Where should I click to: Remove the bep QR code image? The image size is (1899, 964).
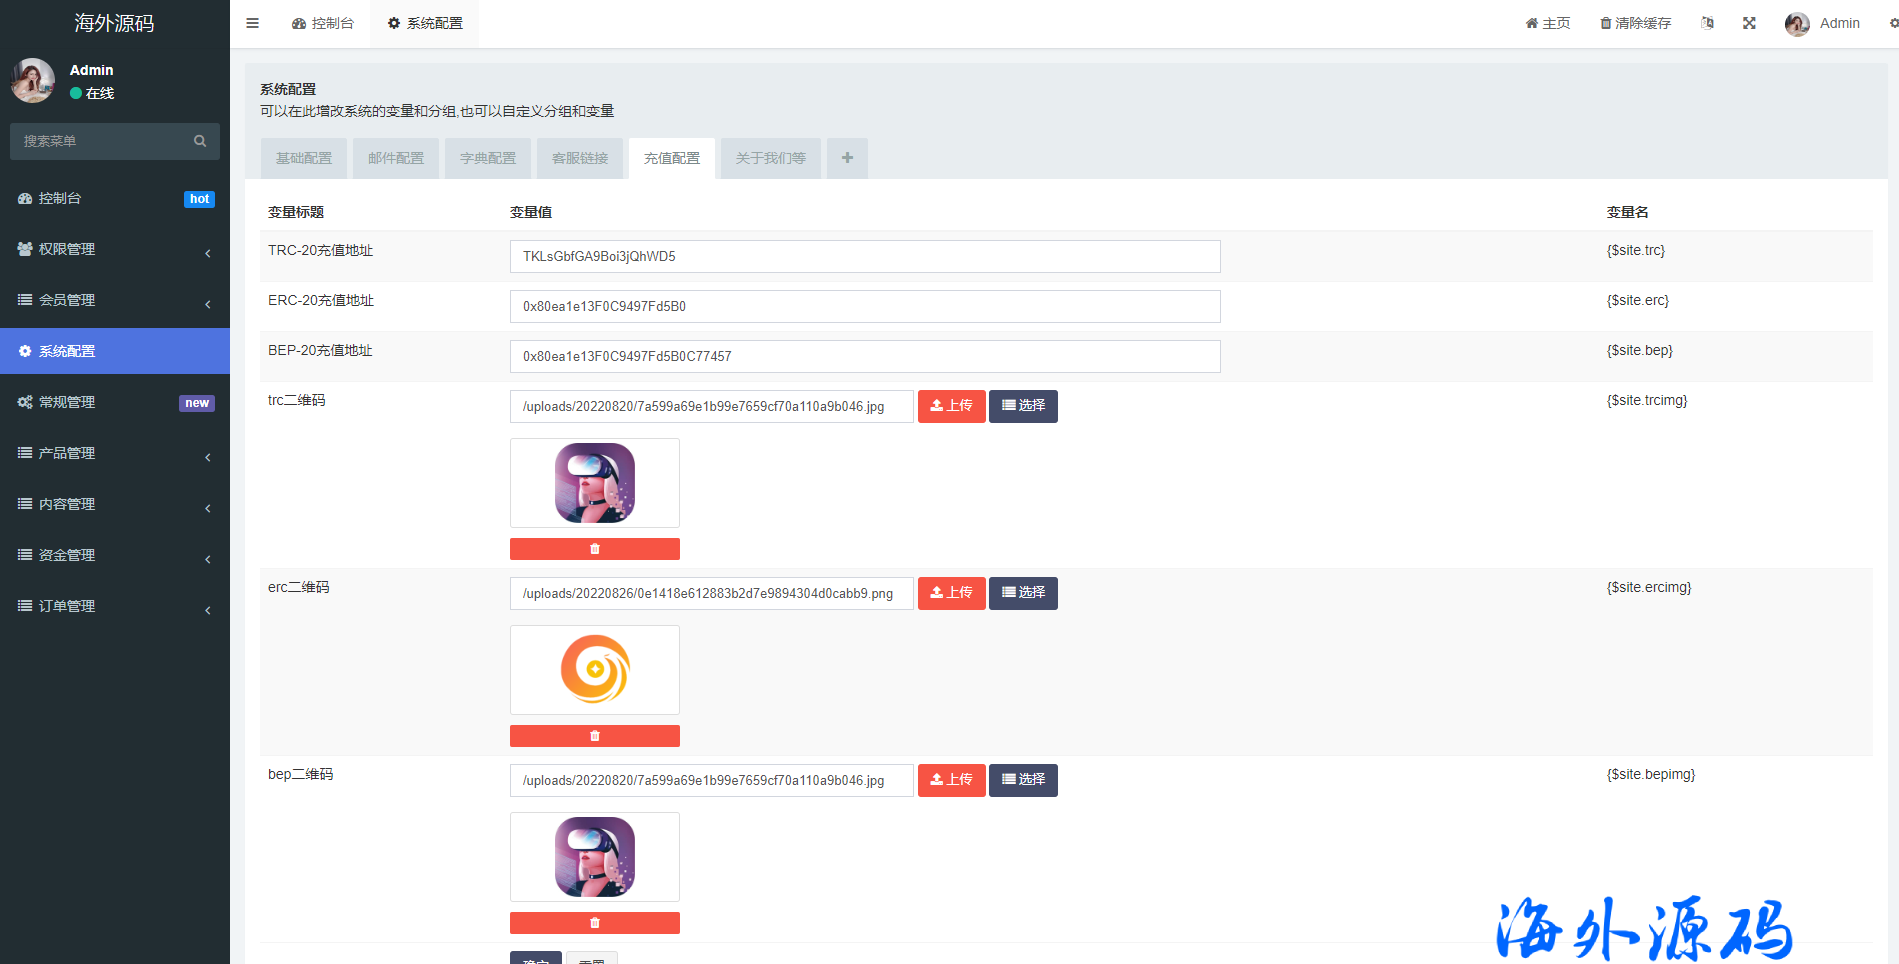tap(594, 923)
